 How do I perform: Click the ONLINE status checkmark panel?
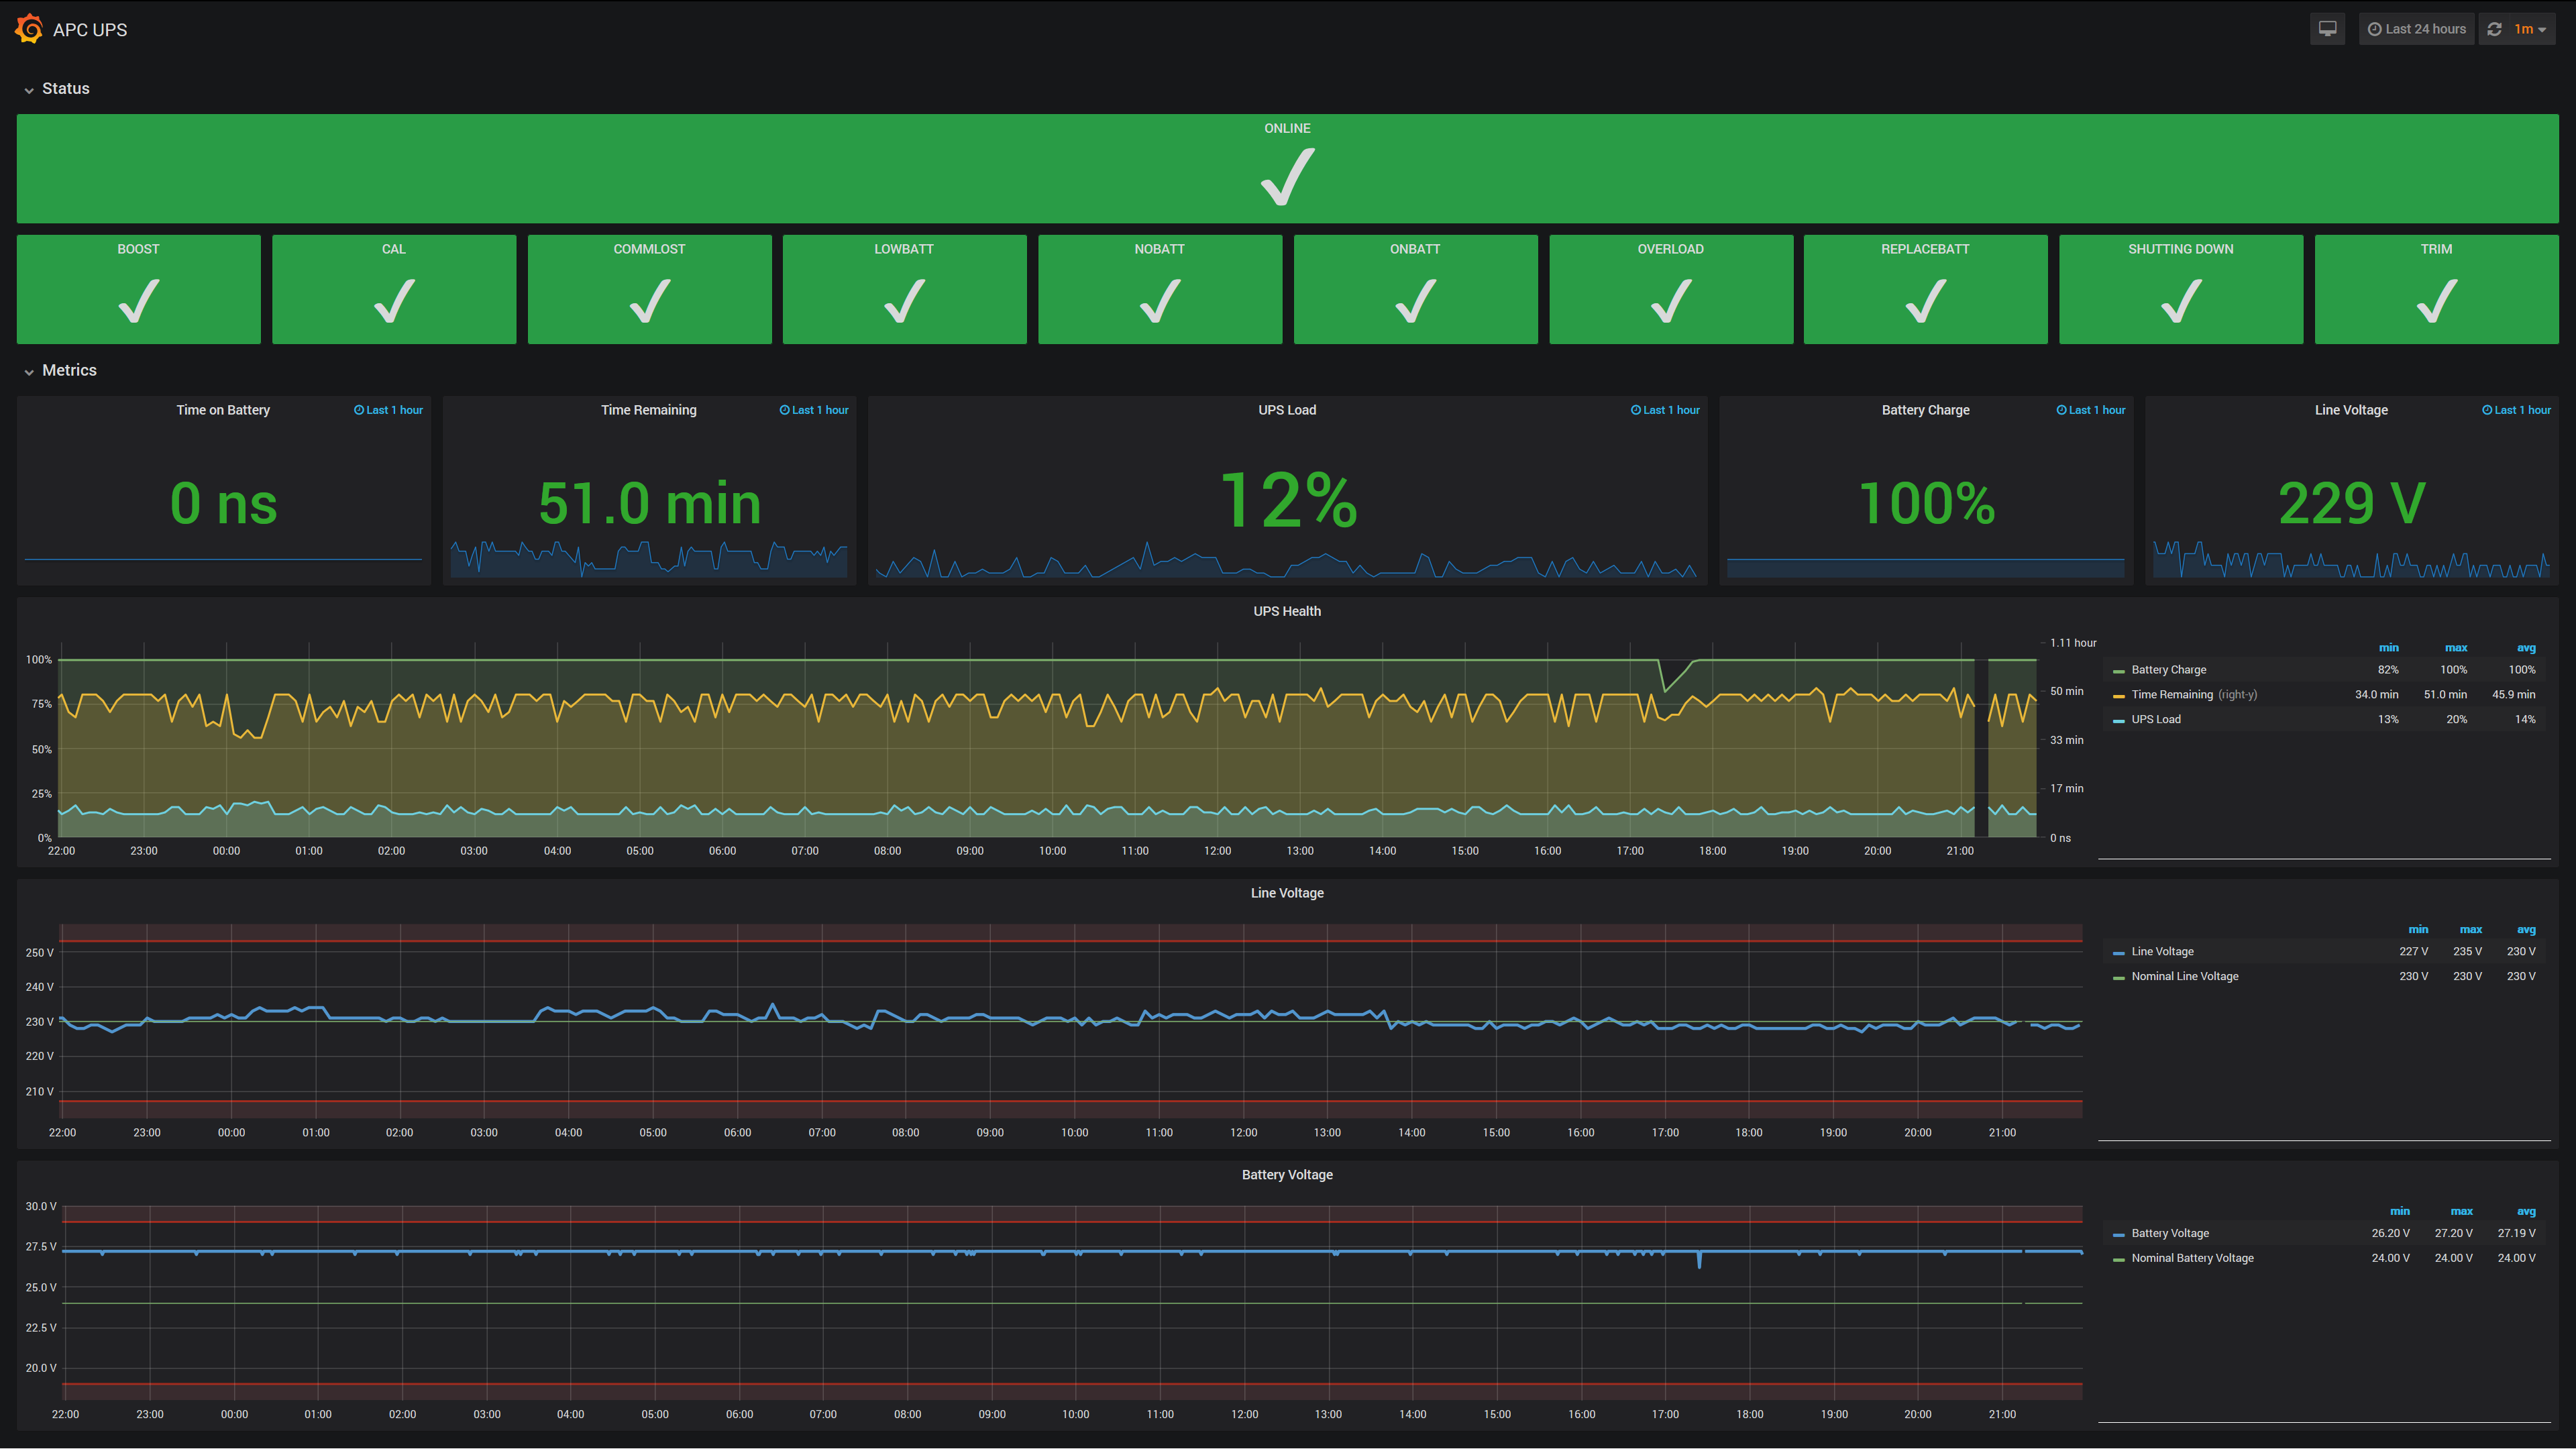[x=1287, y=168]
